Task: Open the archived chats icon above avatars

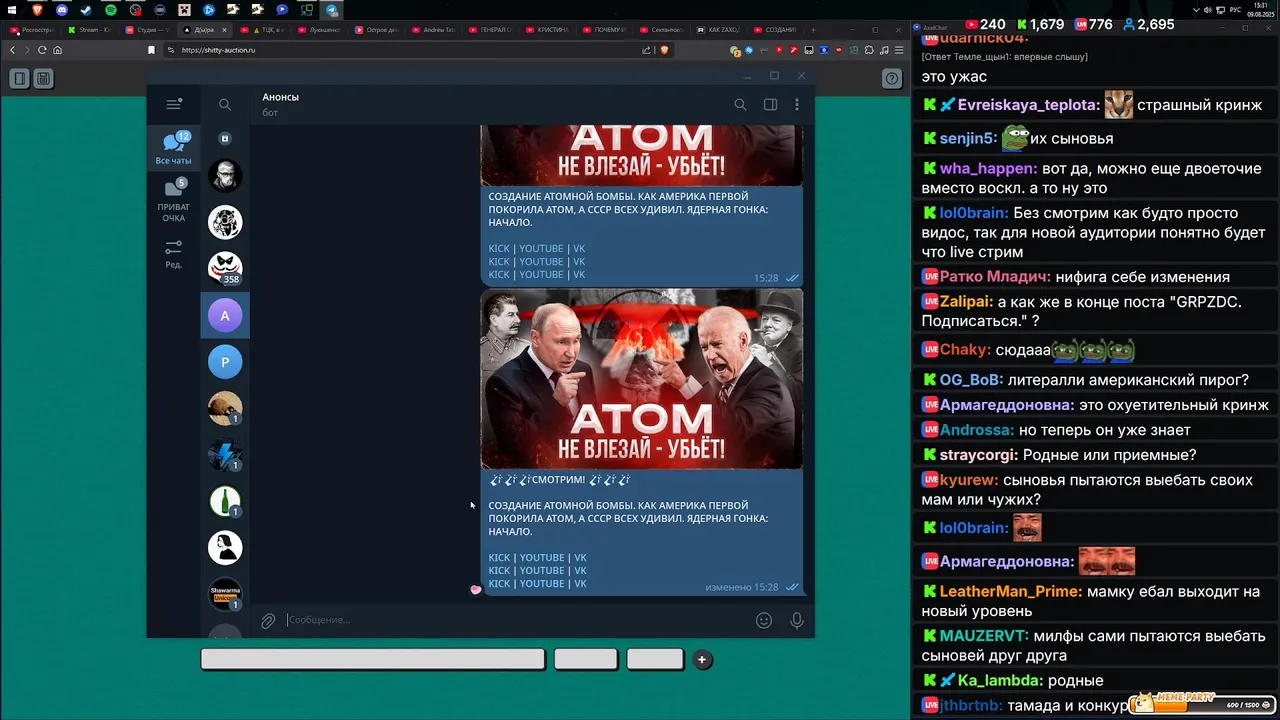Action: tap(225, 139)
